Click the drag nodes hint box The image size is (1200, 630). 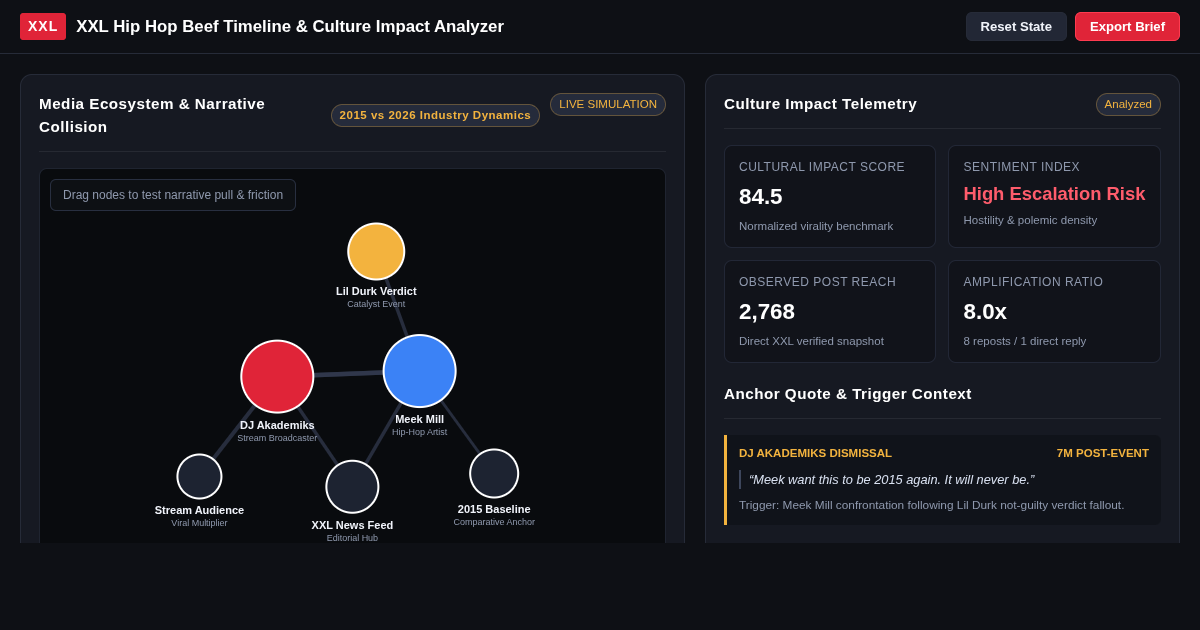click(173, 195)
